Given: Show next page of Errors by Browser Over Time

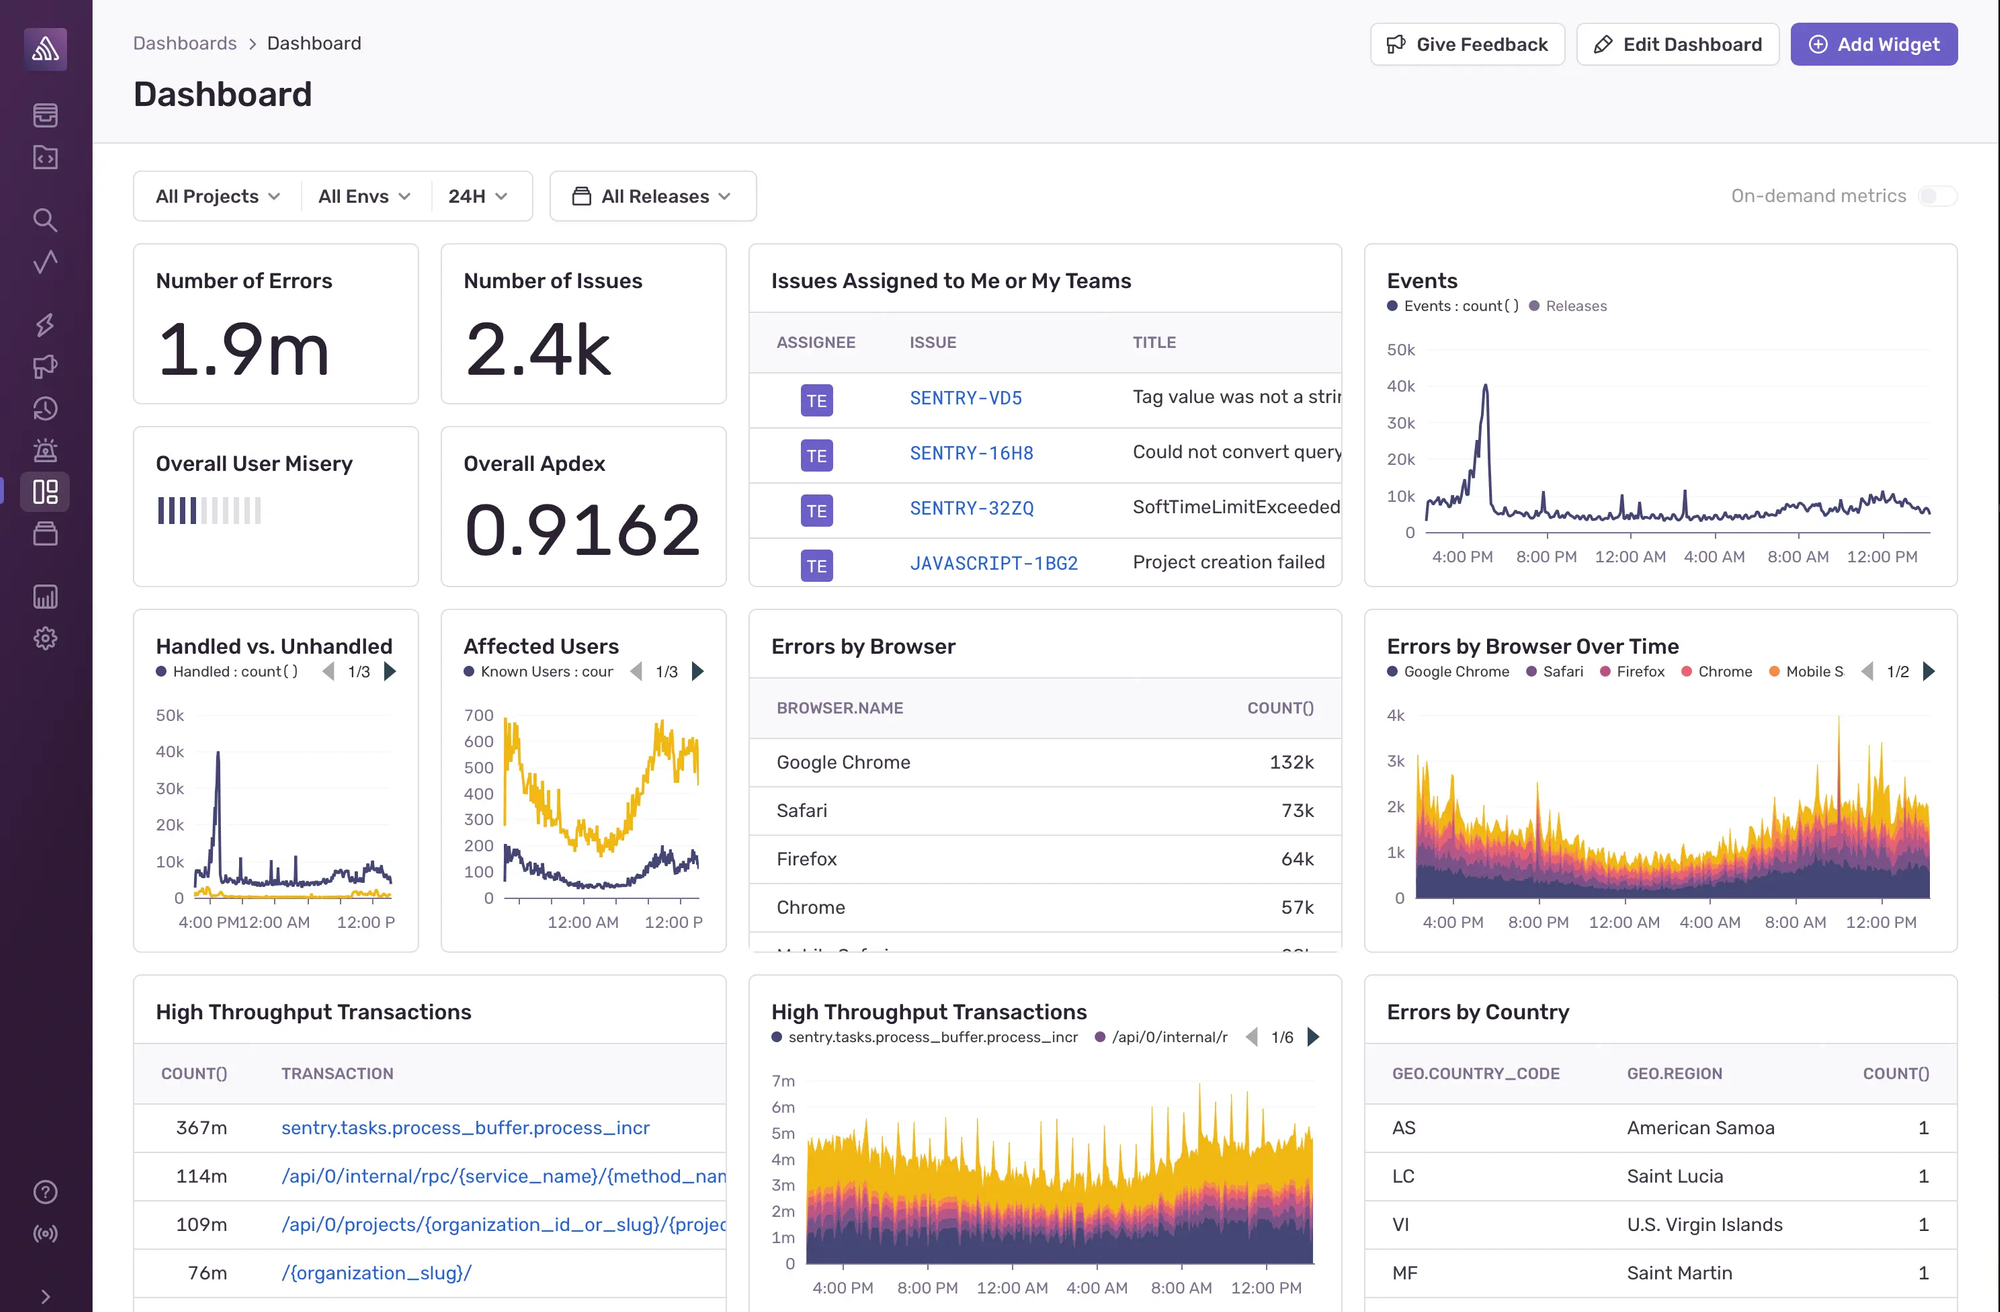Looking at the screenshot, I should [1930, 671].
